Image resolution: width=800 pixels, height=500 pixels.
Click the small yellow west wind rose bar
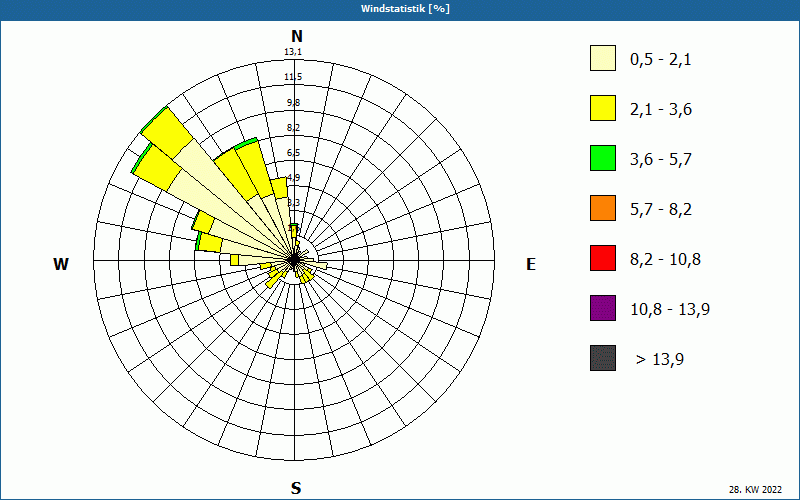coord(235,260)
